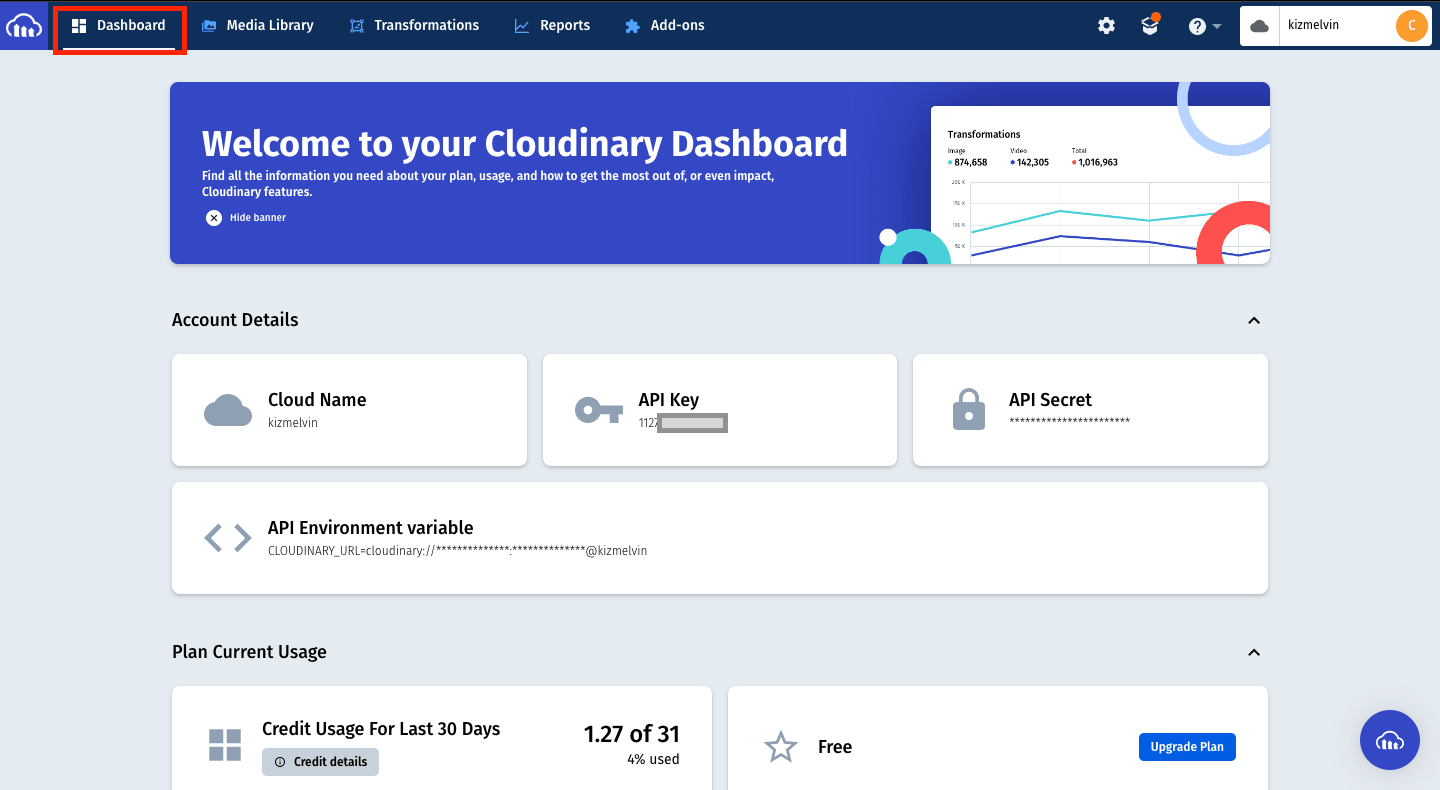Open the Reports tab
1440x790 pixels.
552,26
